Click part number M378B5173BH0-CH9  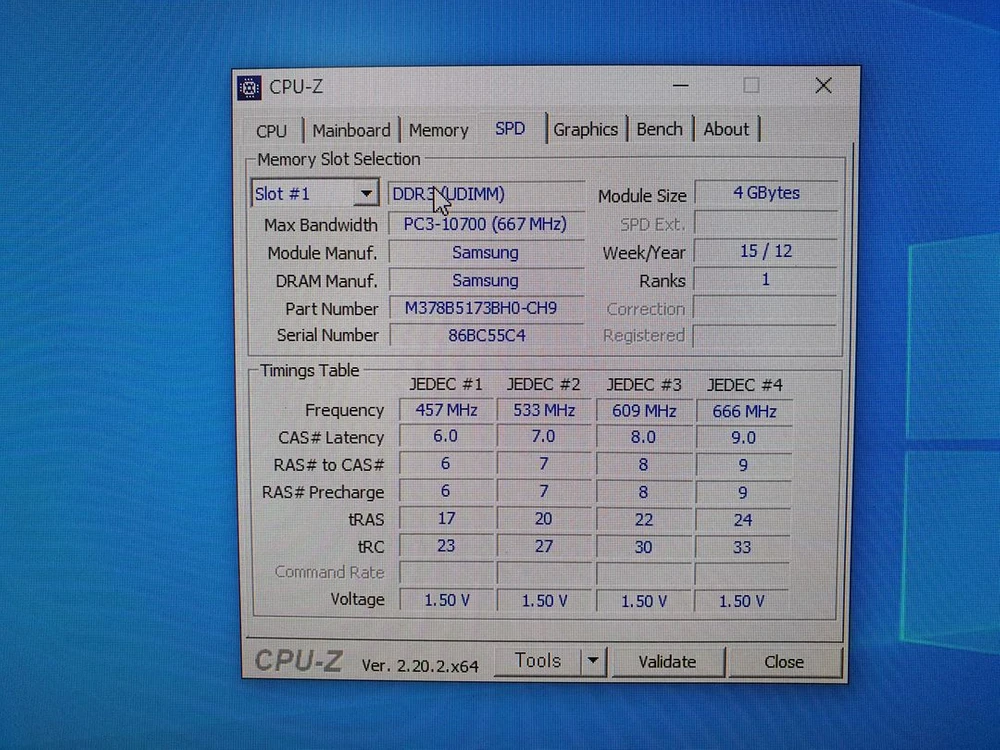tap(486, 309)
